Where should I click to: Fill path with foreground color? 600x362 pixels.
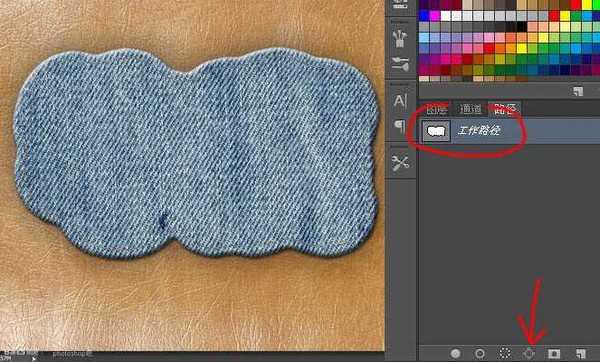pos(455,354)
